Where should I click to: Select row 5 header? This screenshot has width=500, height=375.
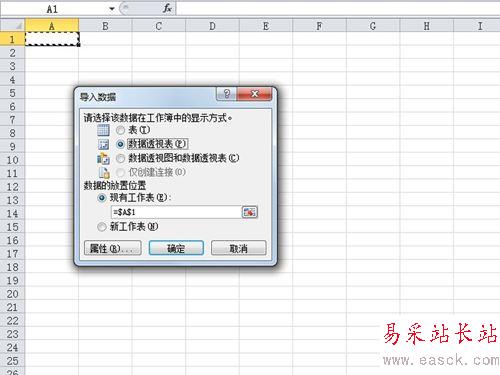[13, 93]
